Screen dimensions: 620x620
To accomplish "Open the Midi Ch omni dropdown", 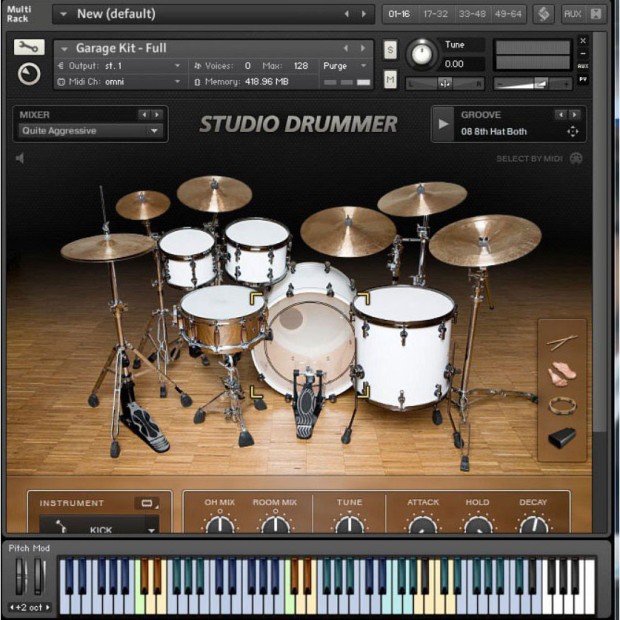I will click(178, 81).
